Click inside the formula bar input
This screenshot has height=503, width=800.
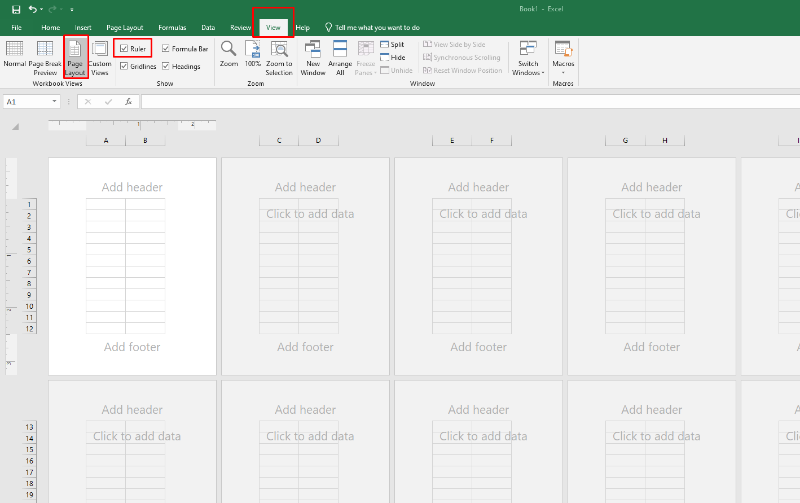[x=470, y=102]
